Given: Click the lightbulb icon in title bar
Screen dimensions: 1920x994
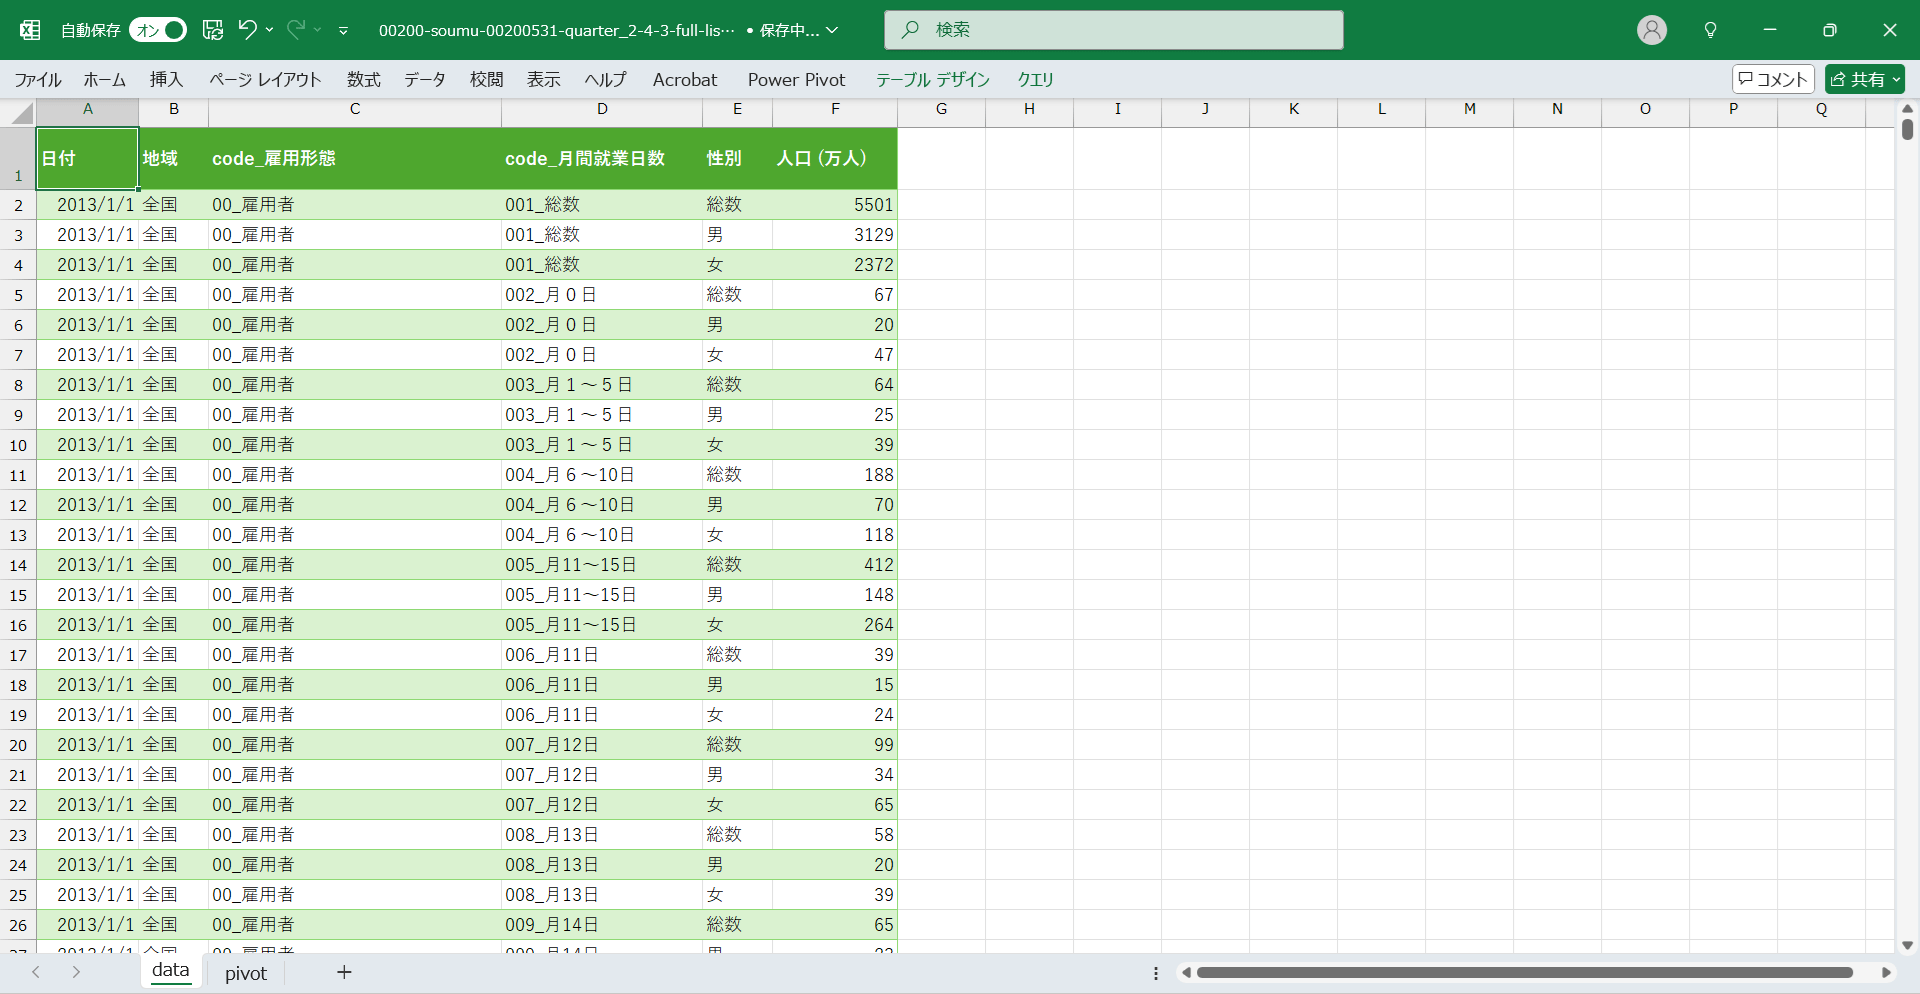Looking at the screenshot, I should (x=1710, y=30).
